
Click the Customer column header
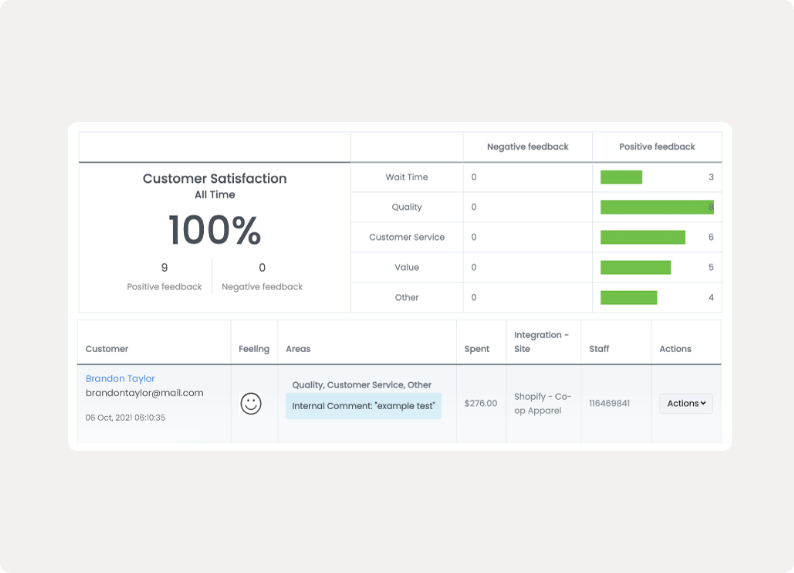(x=107, y=349)
